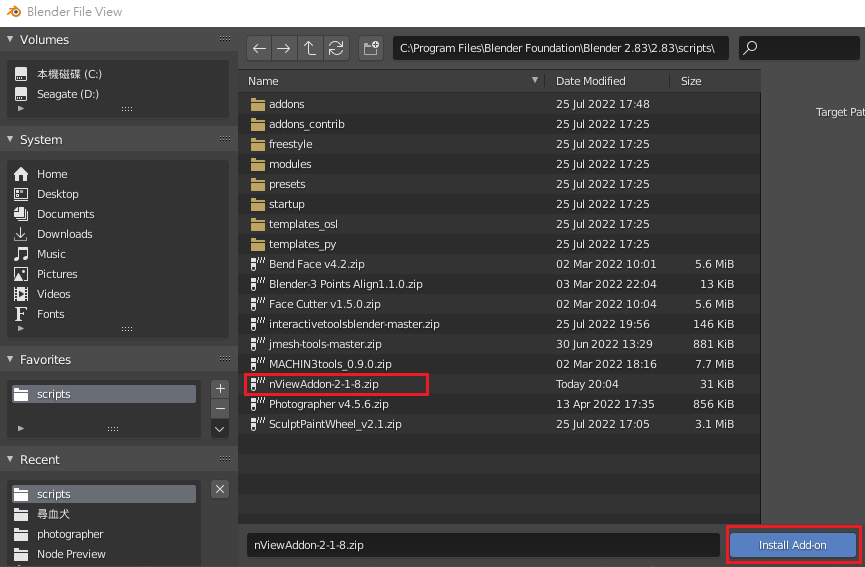Select the scripts favorite entry
This screenshot has height=567, width=865.
[x=105, y=394]
